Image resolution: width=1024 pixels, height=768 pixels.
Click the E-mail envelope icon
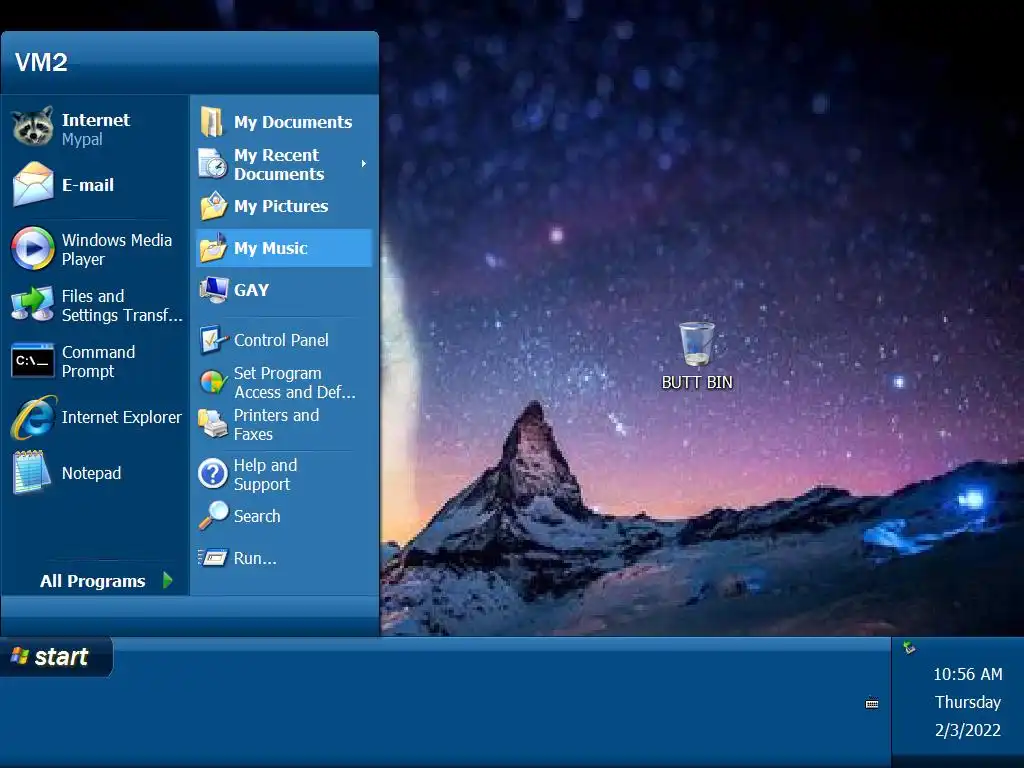[x=33, y=184]
